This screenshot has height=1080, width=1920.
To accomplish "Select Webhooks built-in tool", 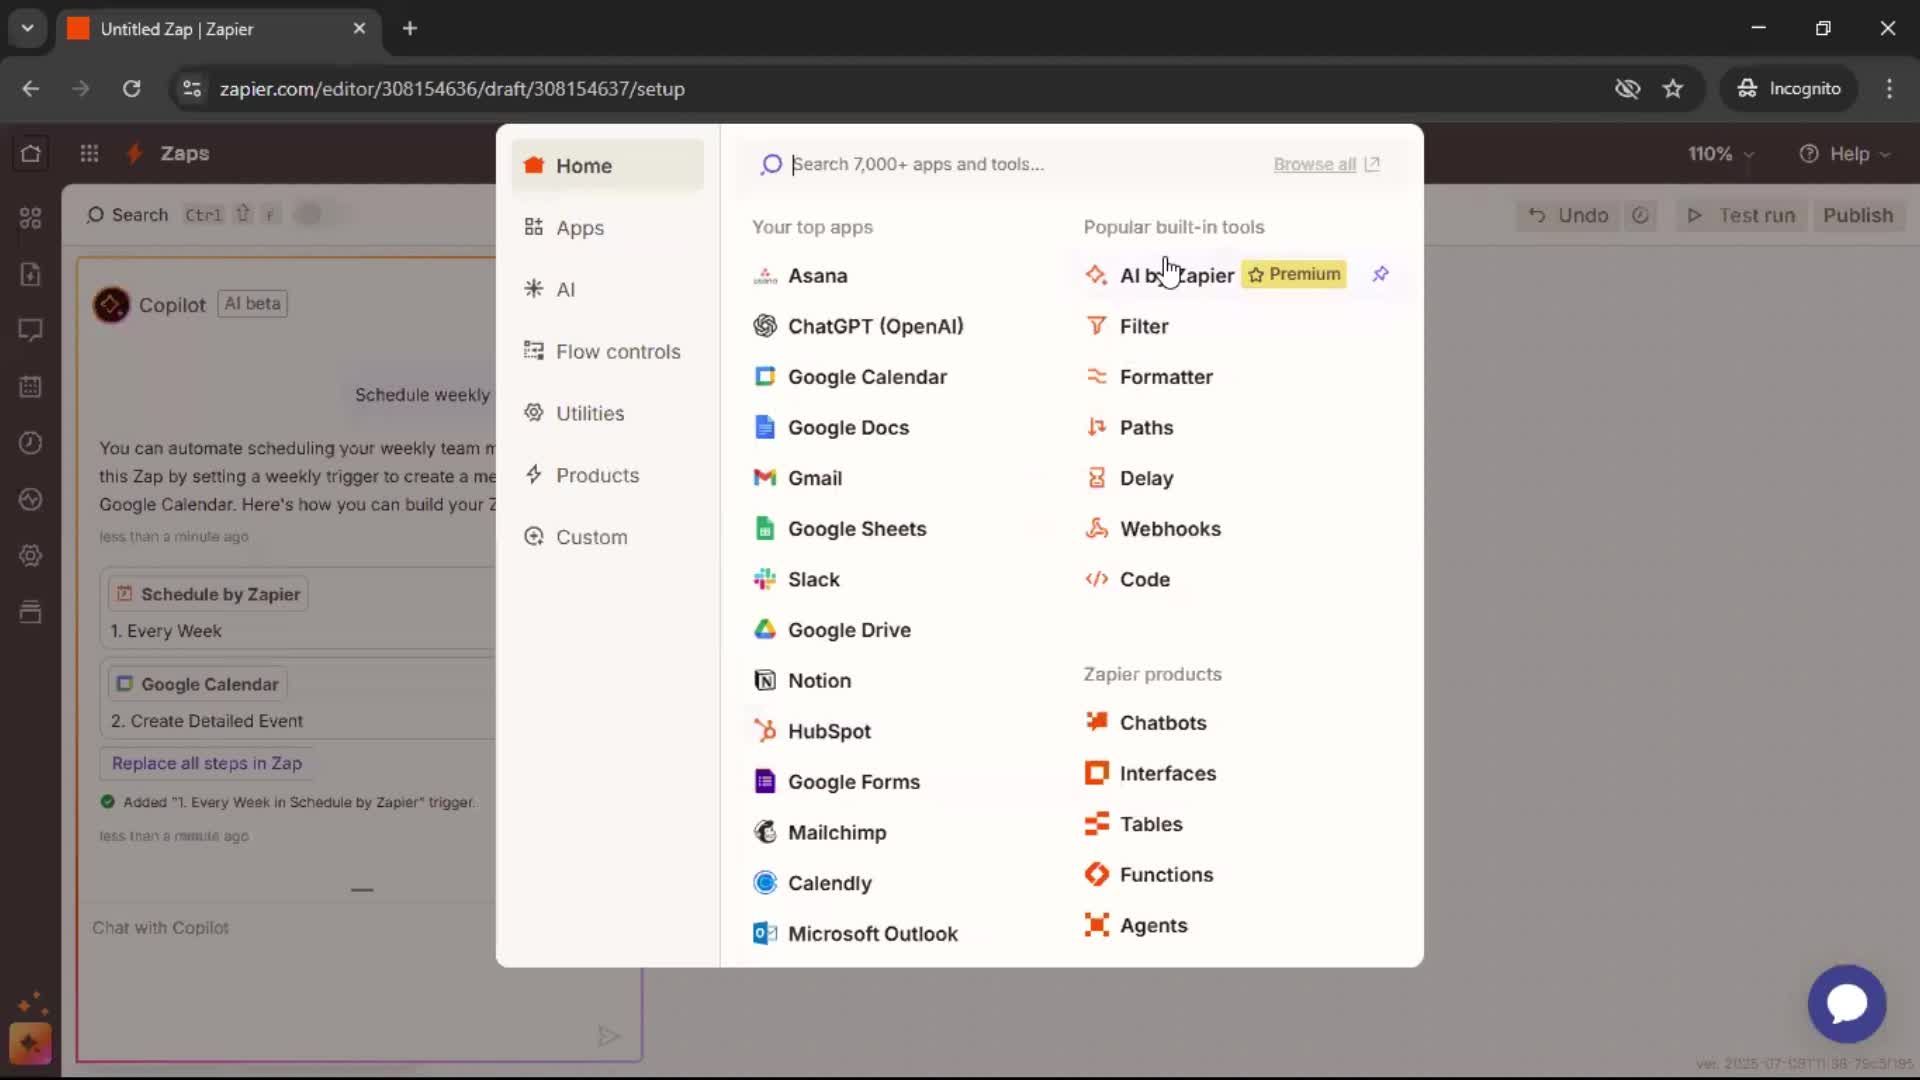I will pos(1152,529).
